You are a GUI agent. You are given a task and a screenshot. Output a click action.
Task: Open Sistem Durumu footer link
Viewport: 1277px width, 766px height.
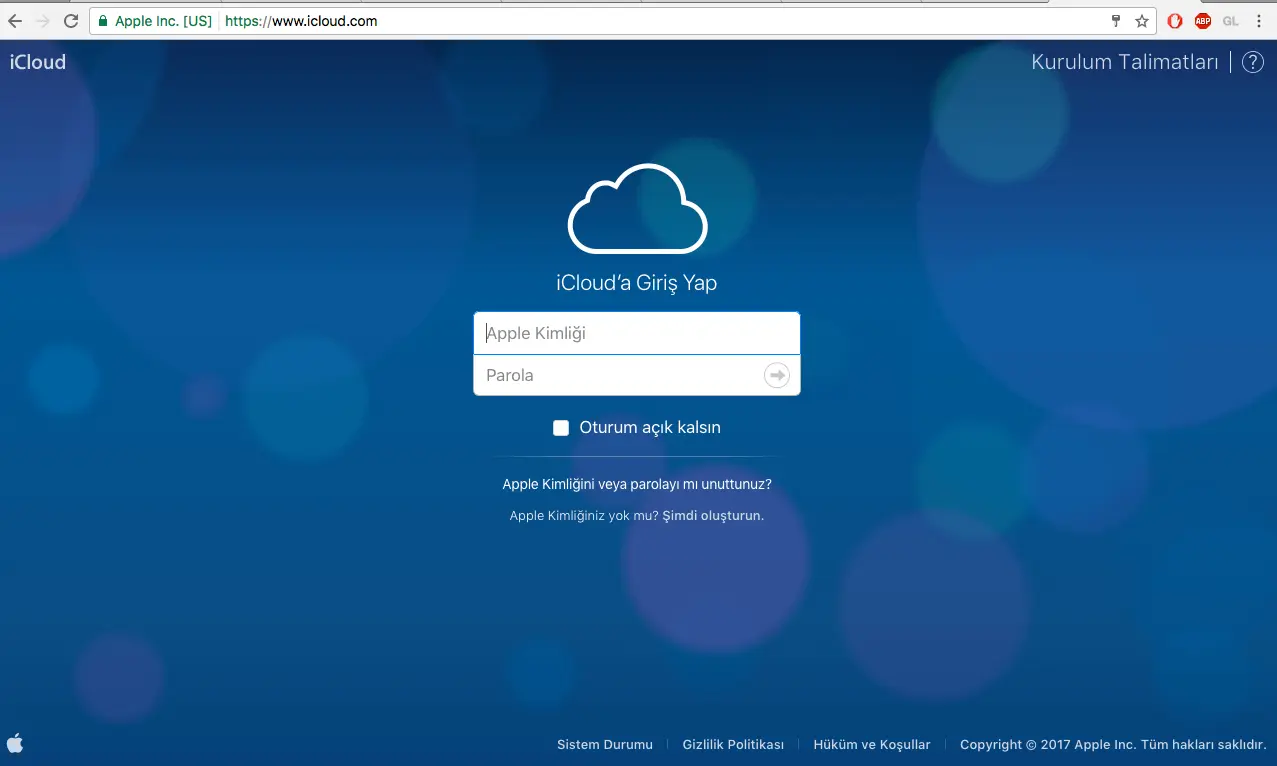click(x=605, y=744)
